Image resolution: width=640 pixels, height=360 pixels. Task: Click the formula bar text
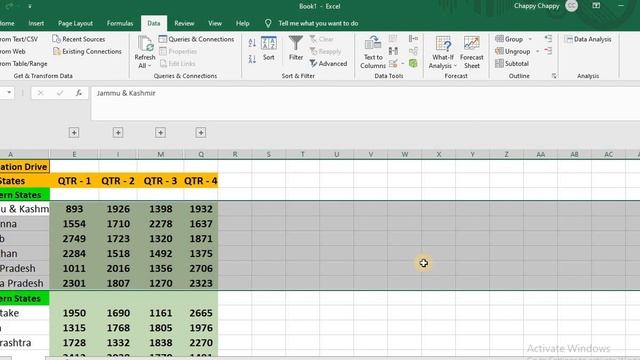pyautogui.click(x=126, y=93)
